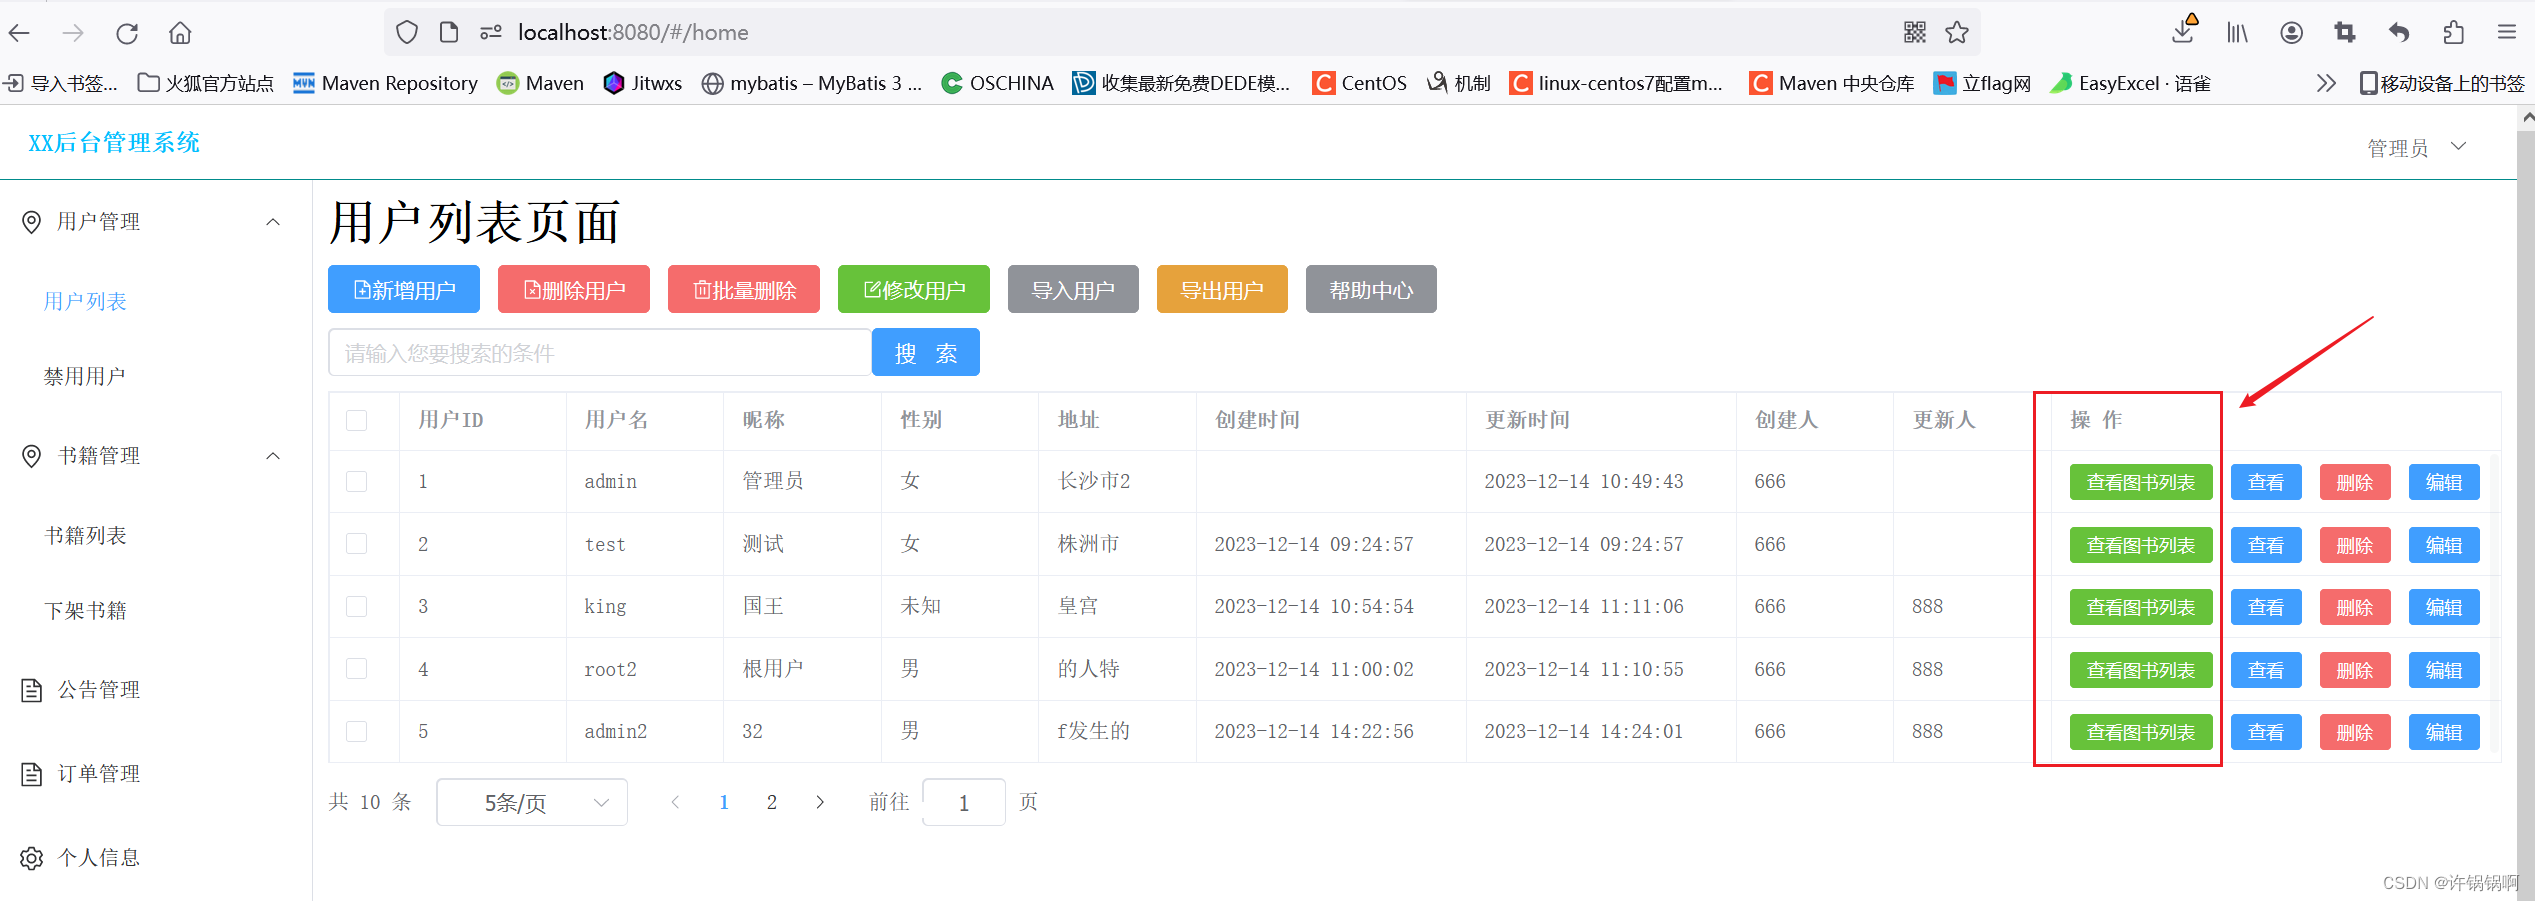The width and height of the screenshot is (2535, 901).
Task: Click the 新增用户 button
Action: tap(404, 290)
